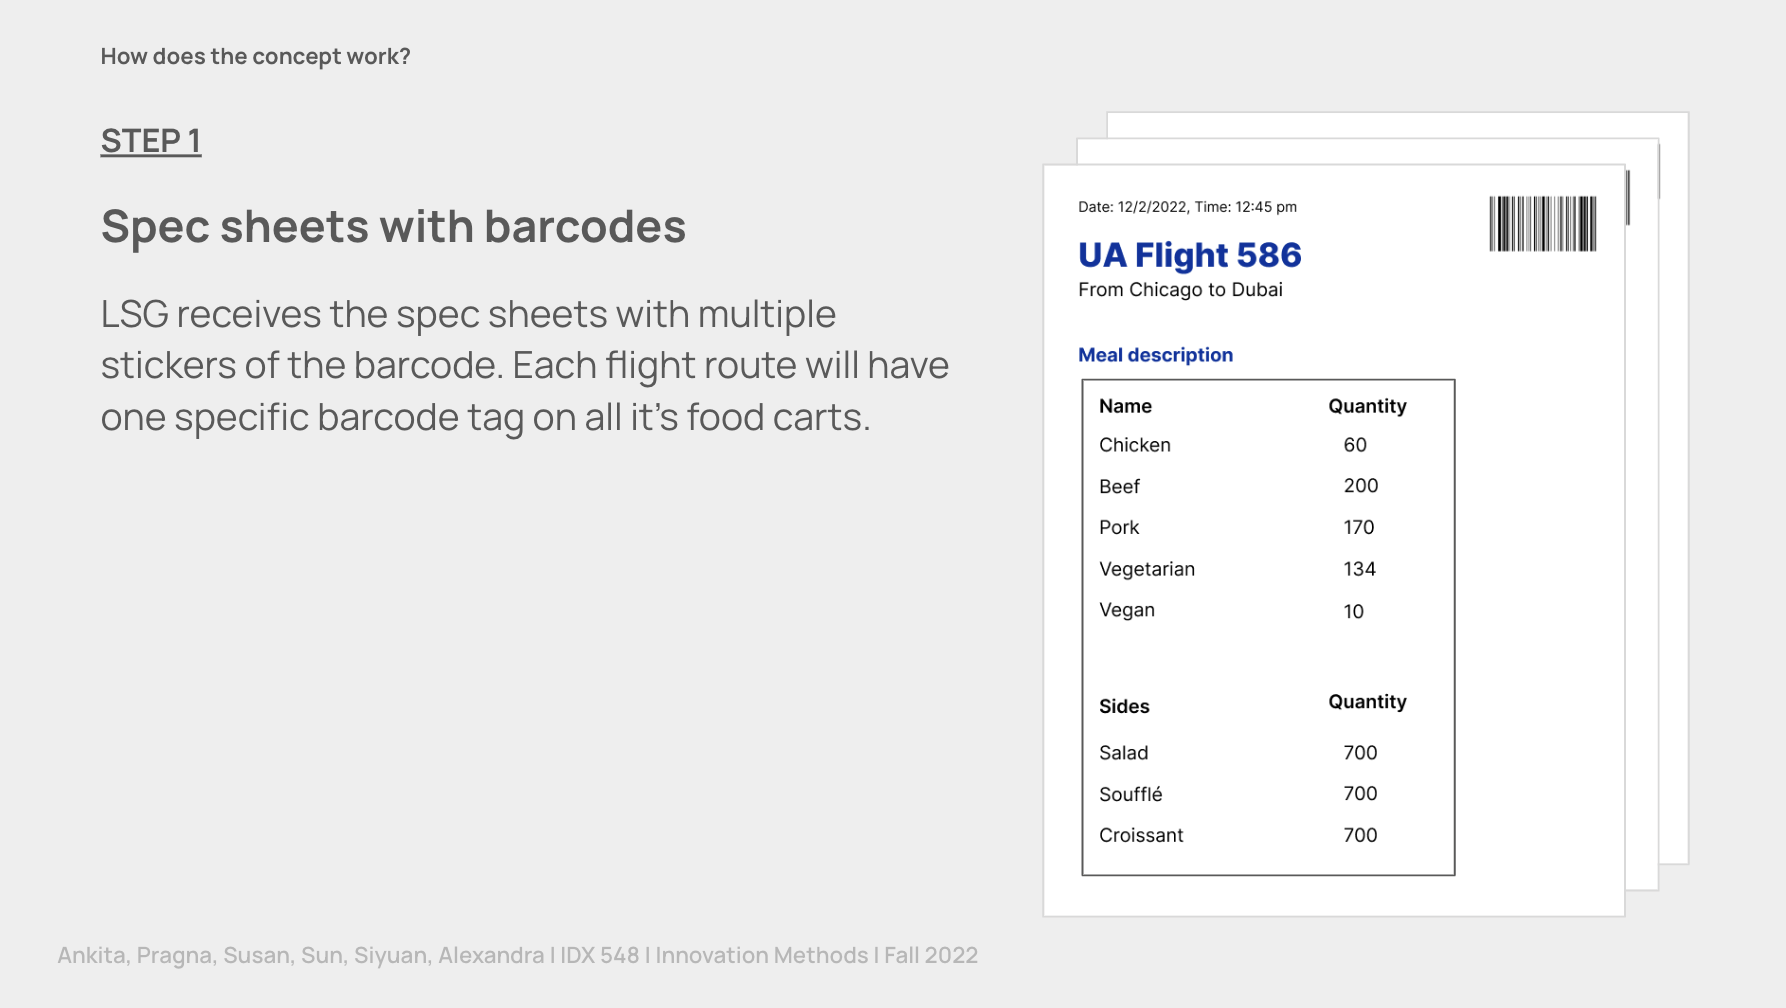
Task: Click the Spec sheets with barcodes heading
Action: tap(393, 226)
